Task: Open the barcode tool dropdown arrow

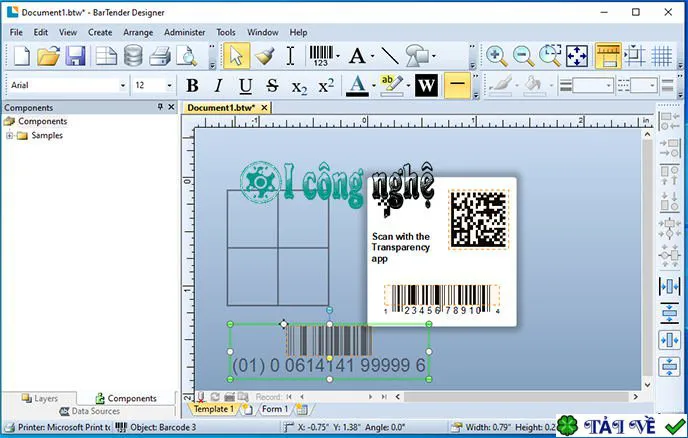Action: [338, 56]
